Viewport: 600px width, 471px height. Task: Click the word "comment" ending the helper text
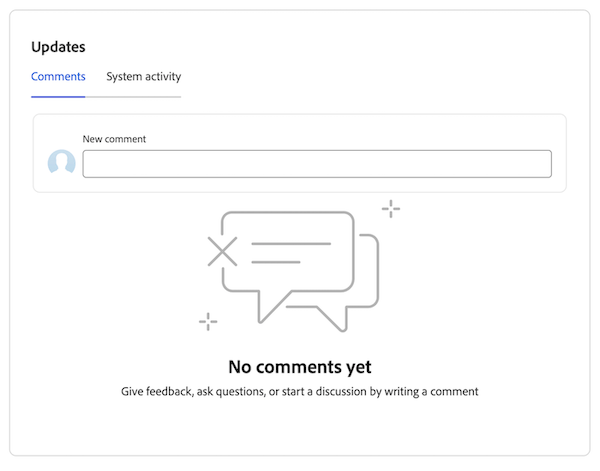tap(455, 392)
